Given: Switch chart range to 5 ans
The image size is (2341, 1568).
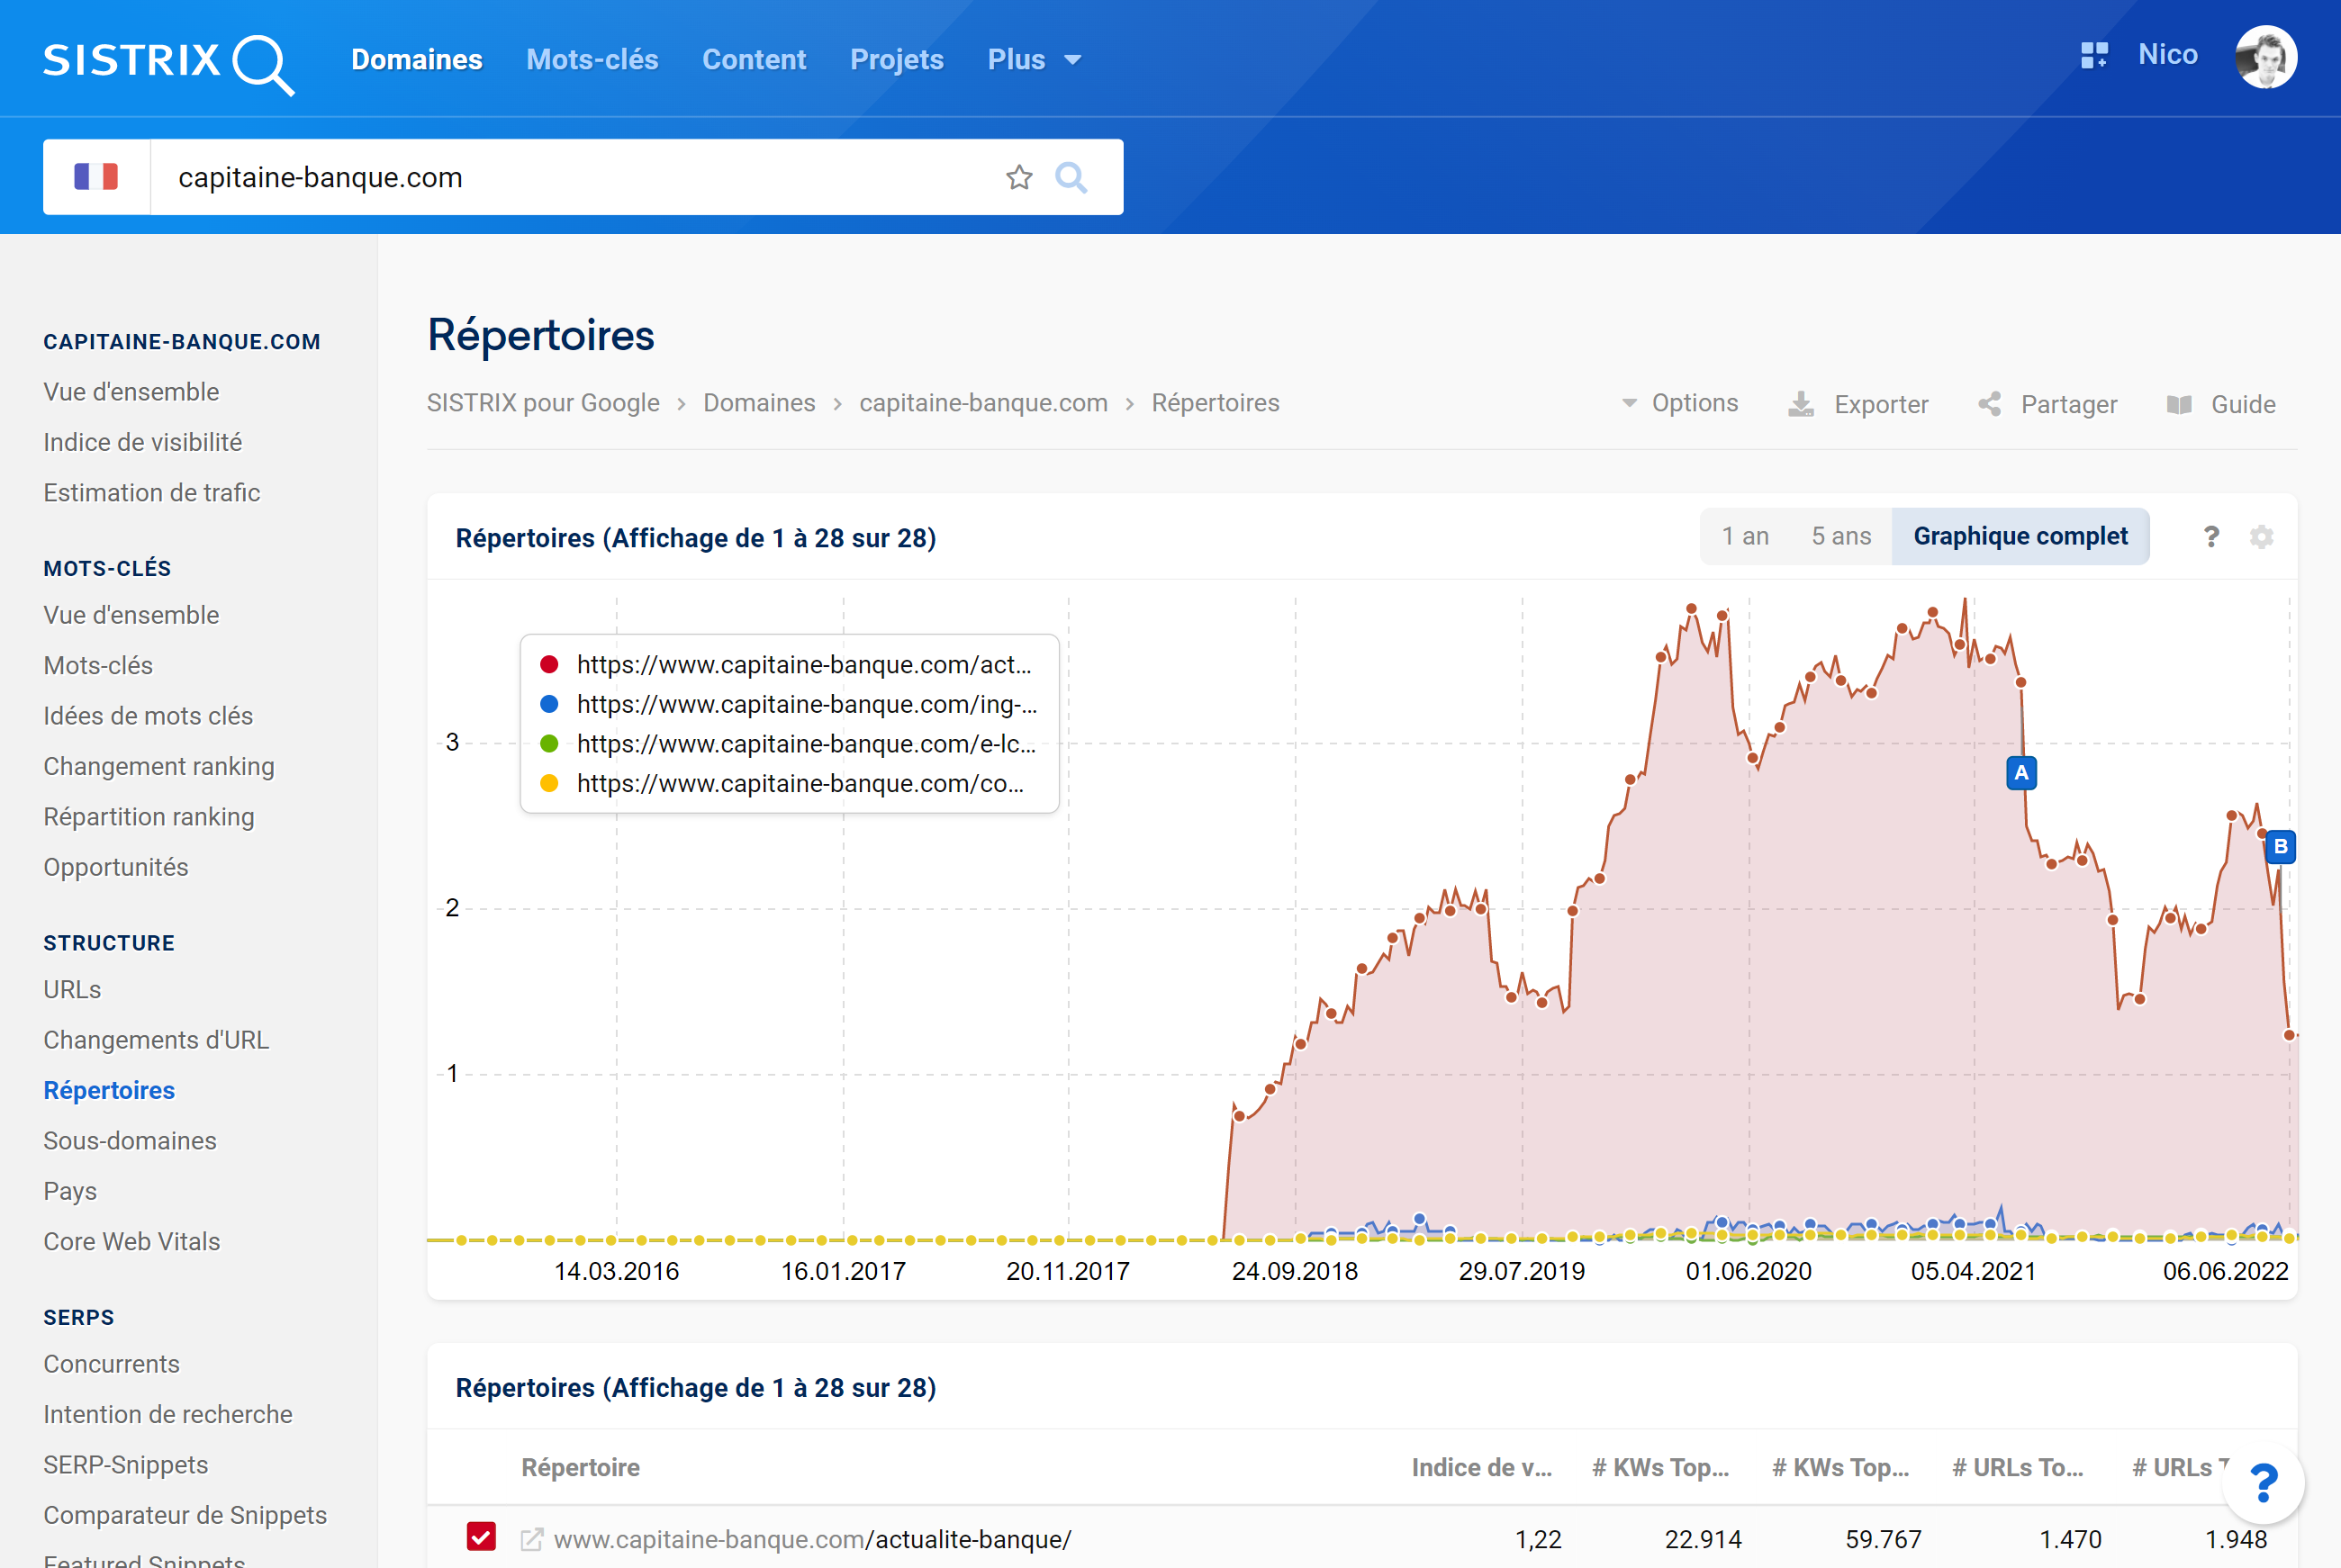Looking at the screenshot, I should [x=1841, y=536].
